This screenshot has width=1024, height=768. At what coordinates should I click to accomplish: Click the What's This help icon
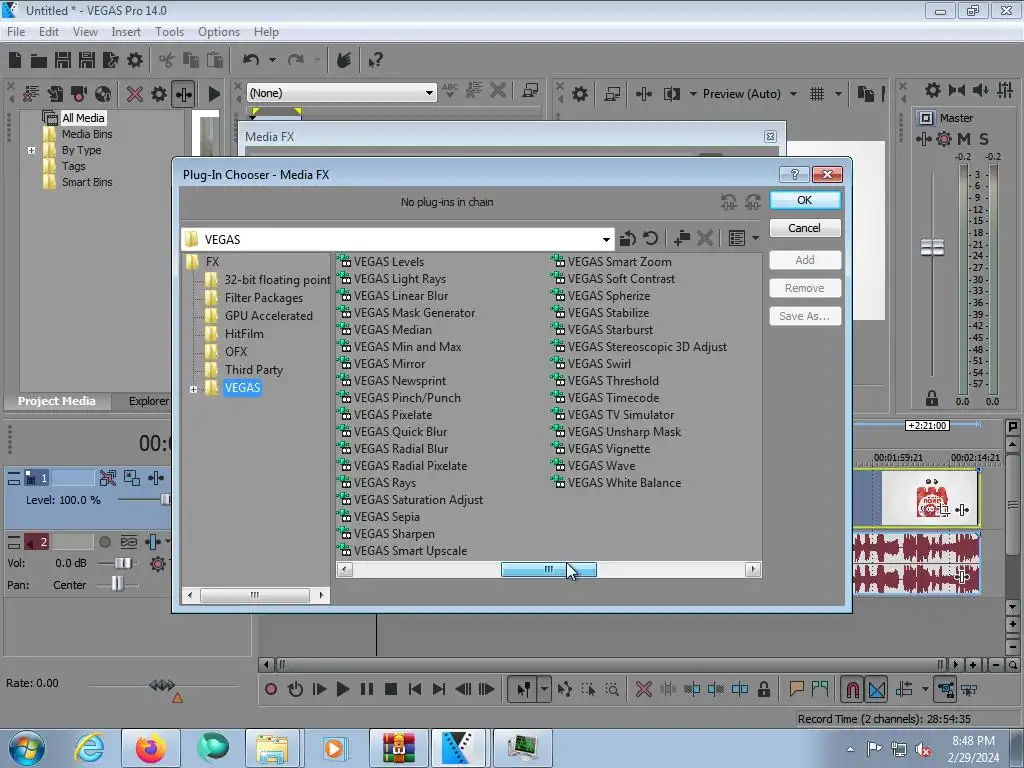tap(376, 60)
